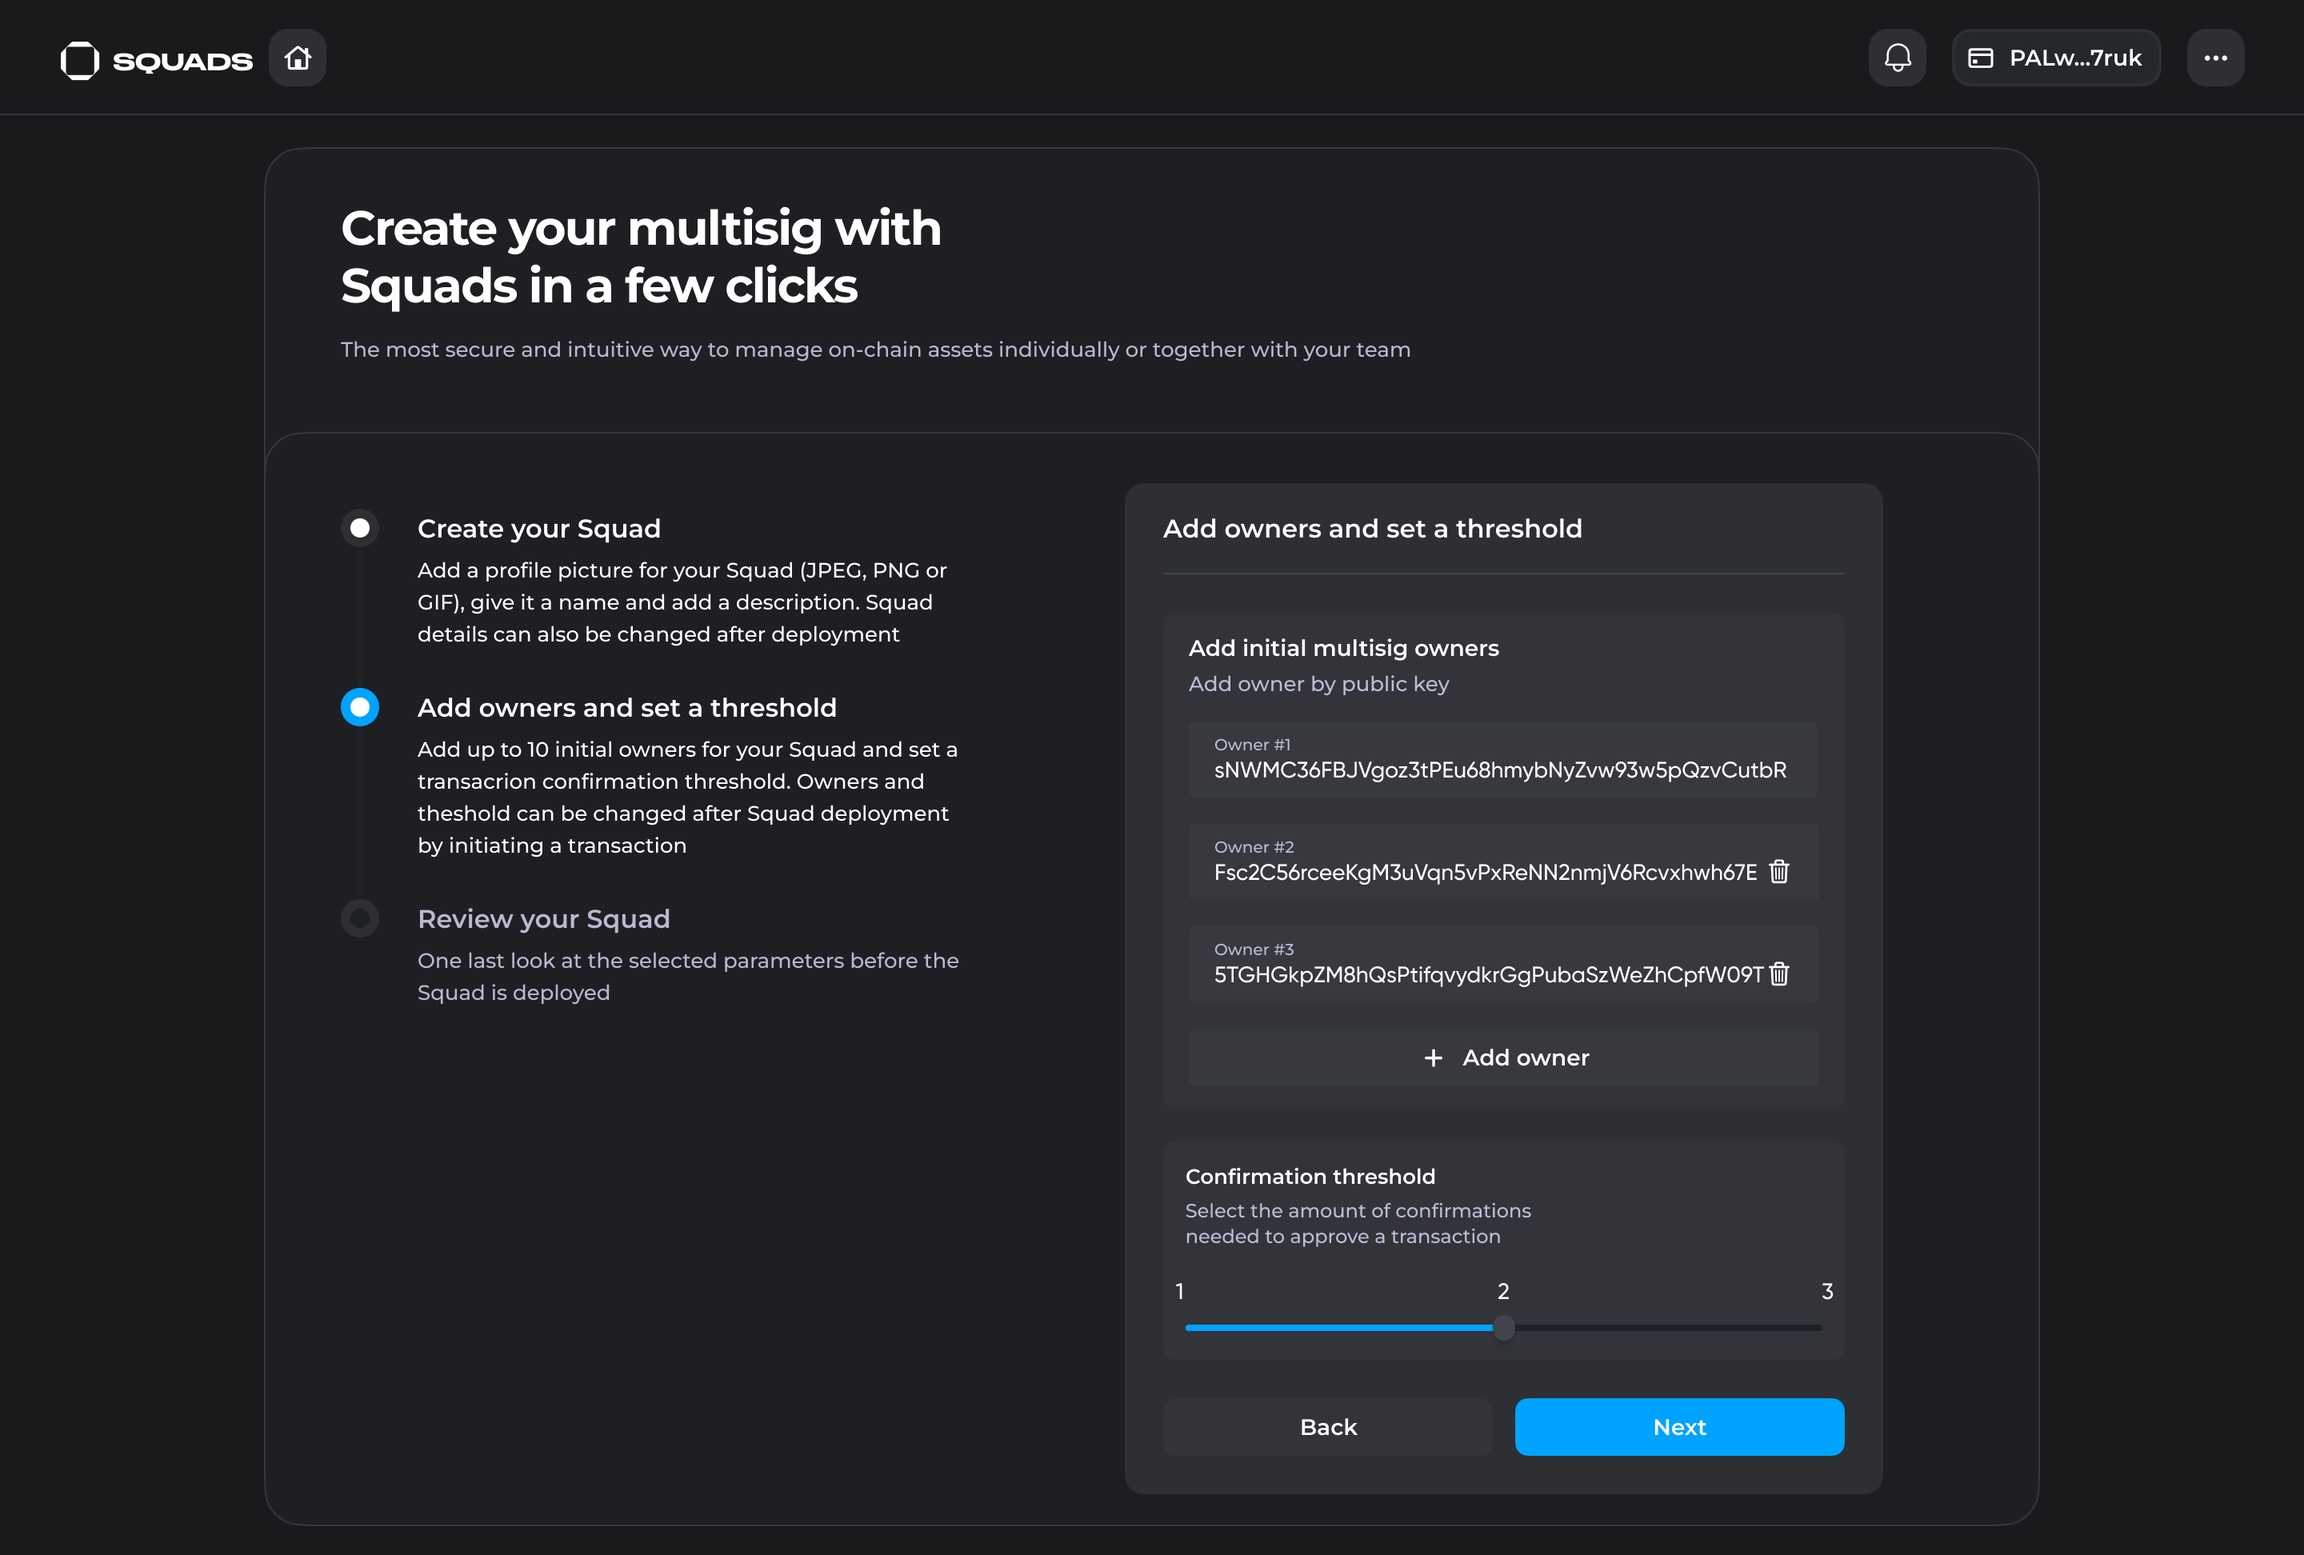Click the Squads logo in header
2304x1555 pixels.
156,59
